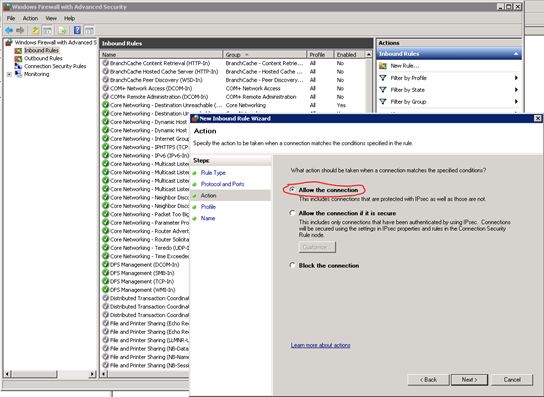Click the Cancel button

[512, 380]
